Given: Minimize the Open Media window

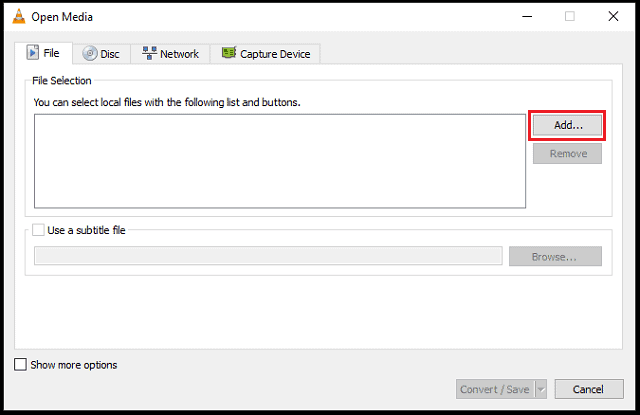Looking at the screenshot, I should 527,16.
